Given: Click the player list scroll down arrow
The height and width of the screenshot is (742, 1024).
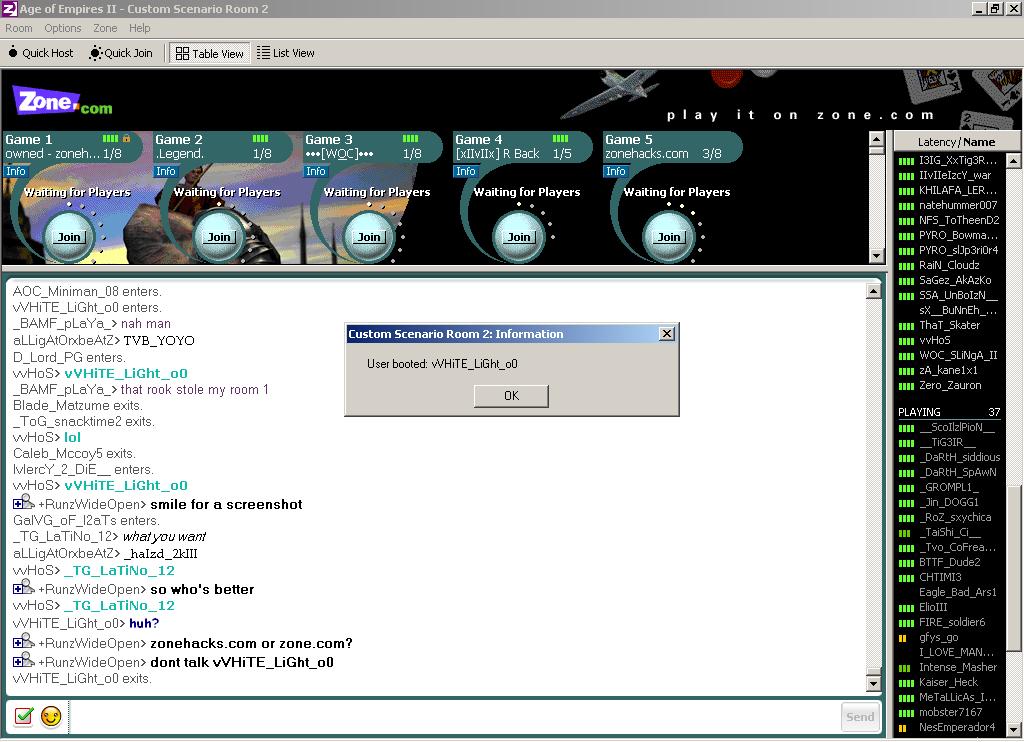Looking at the screenshot, I should click(x=1013, y=729).
